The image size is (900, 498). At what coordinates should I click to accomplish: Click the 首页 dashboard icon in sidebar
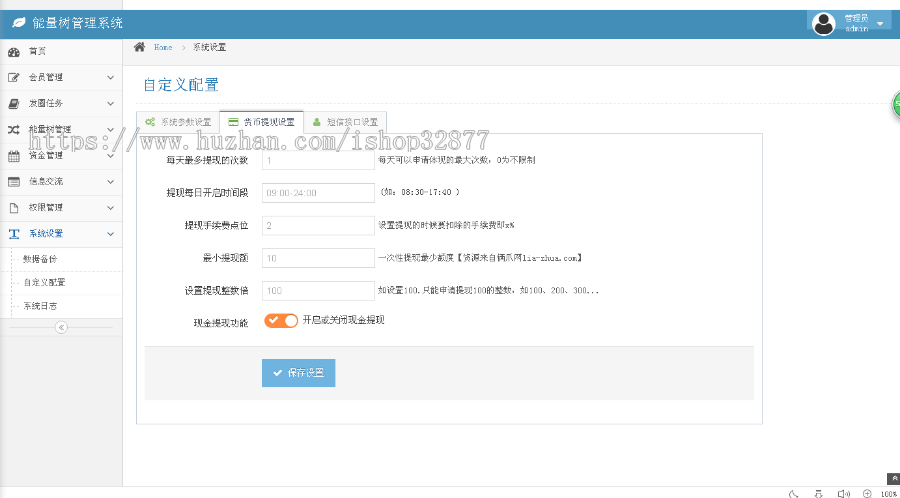click(14, 52)
